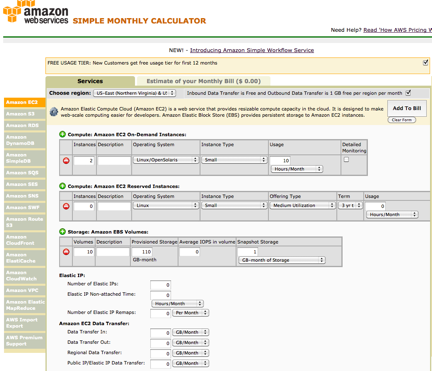Click the Data Transfer Out value field

(x=160, y=343)
